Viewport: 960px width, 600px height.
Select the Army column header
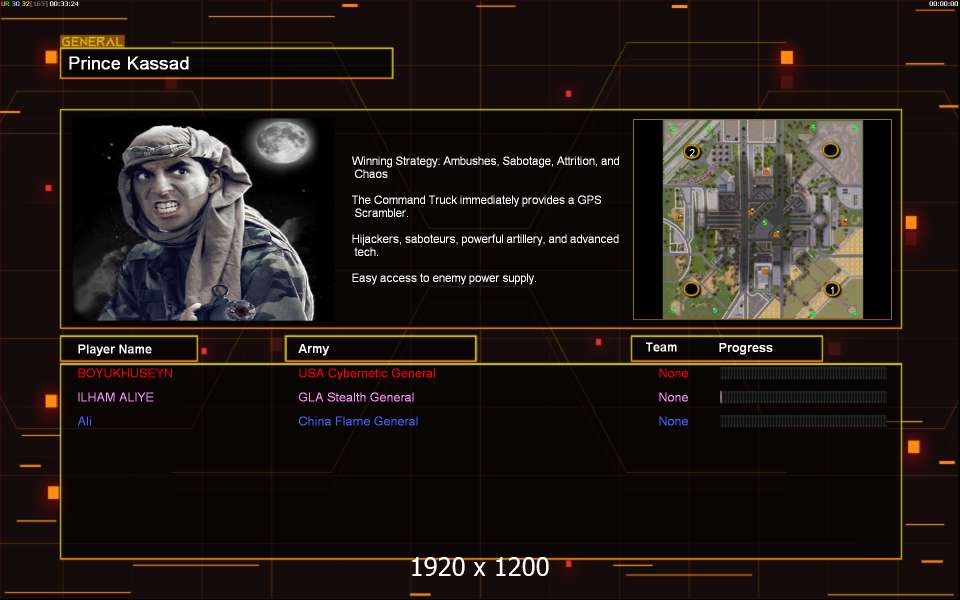381,349
